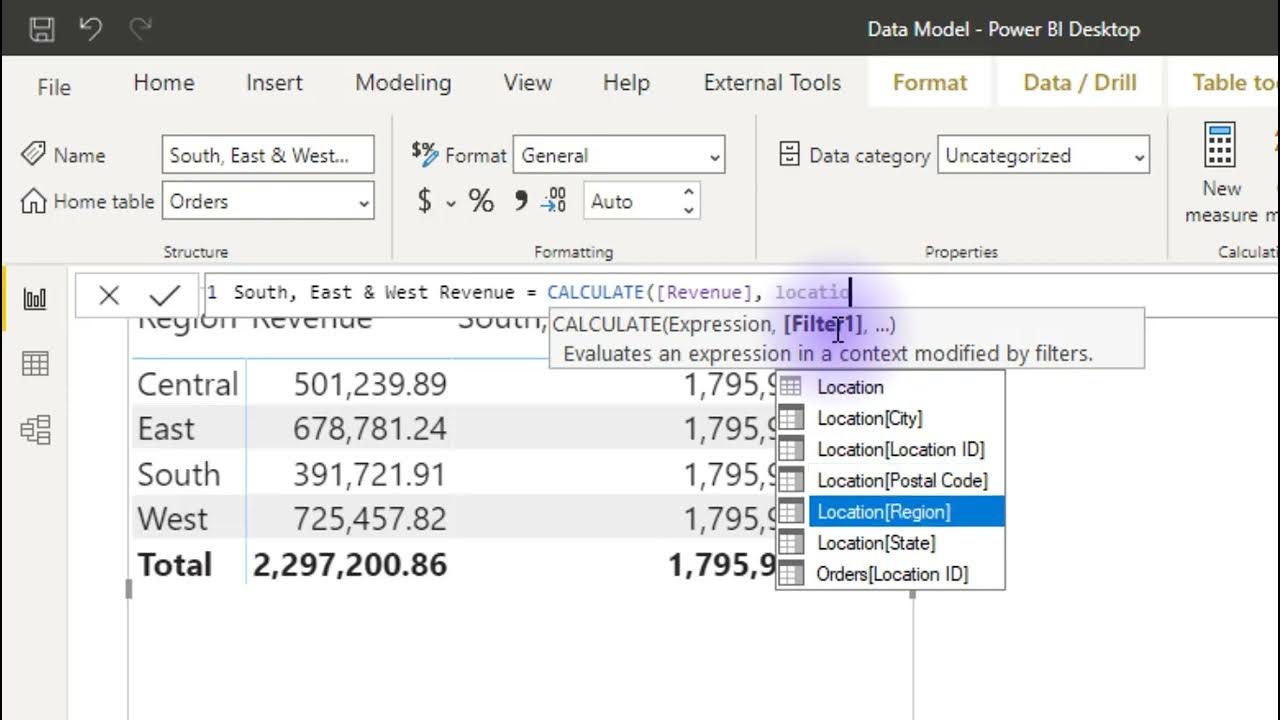Apply percentage format symbol
This screenshot has width=1280, height=720.
[x=481, y=201]
